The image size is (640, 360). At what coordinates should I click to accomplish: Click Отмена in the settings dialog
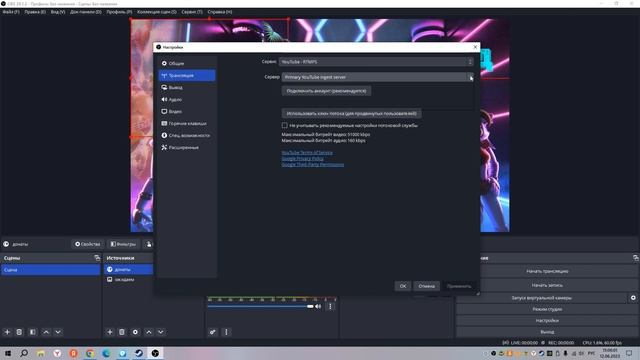[427, 286]
